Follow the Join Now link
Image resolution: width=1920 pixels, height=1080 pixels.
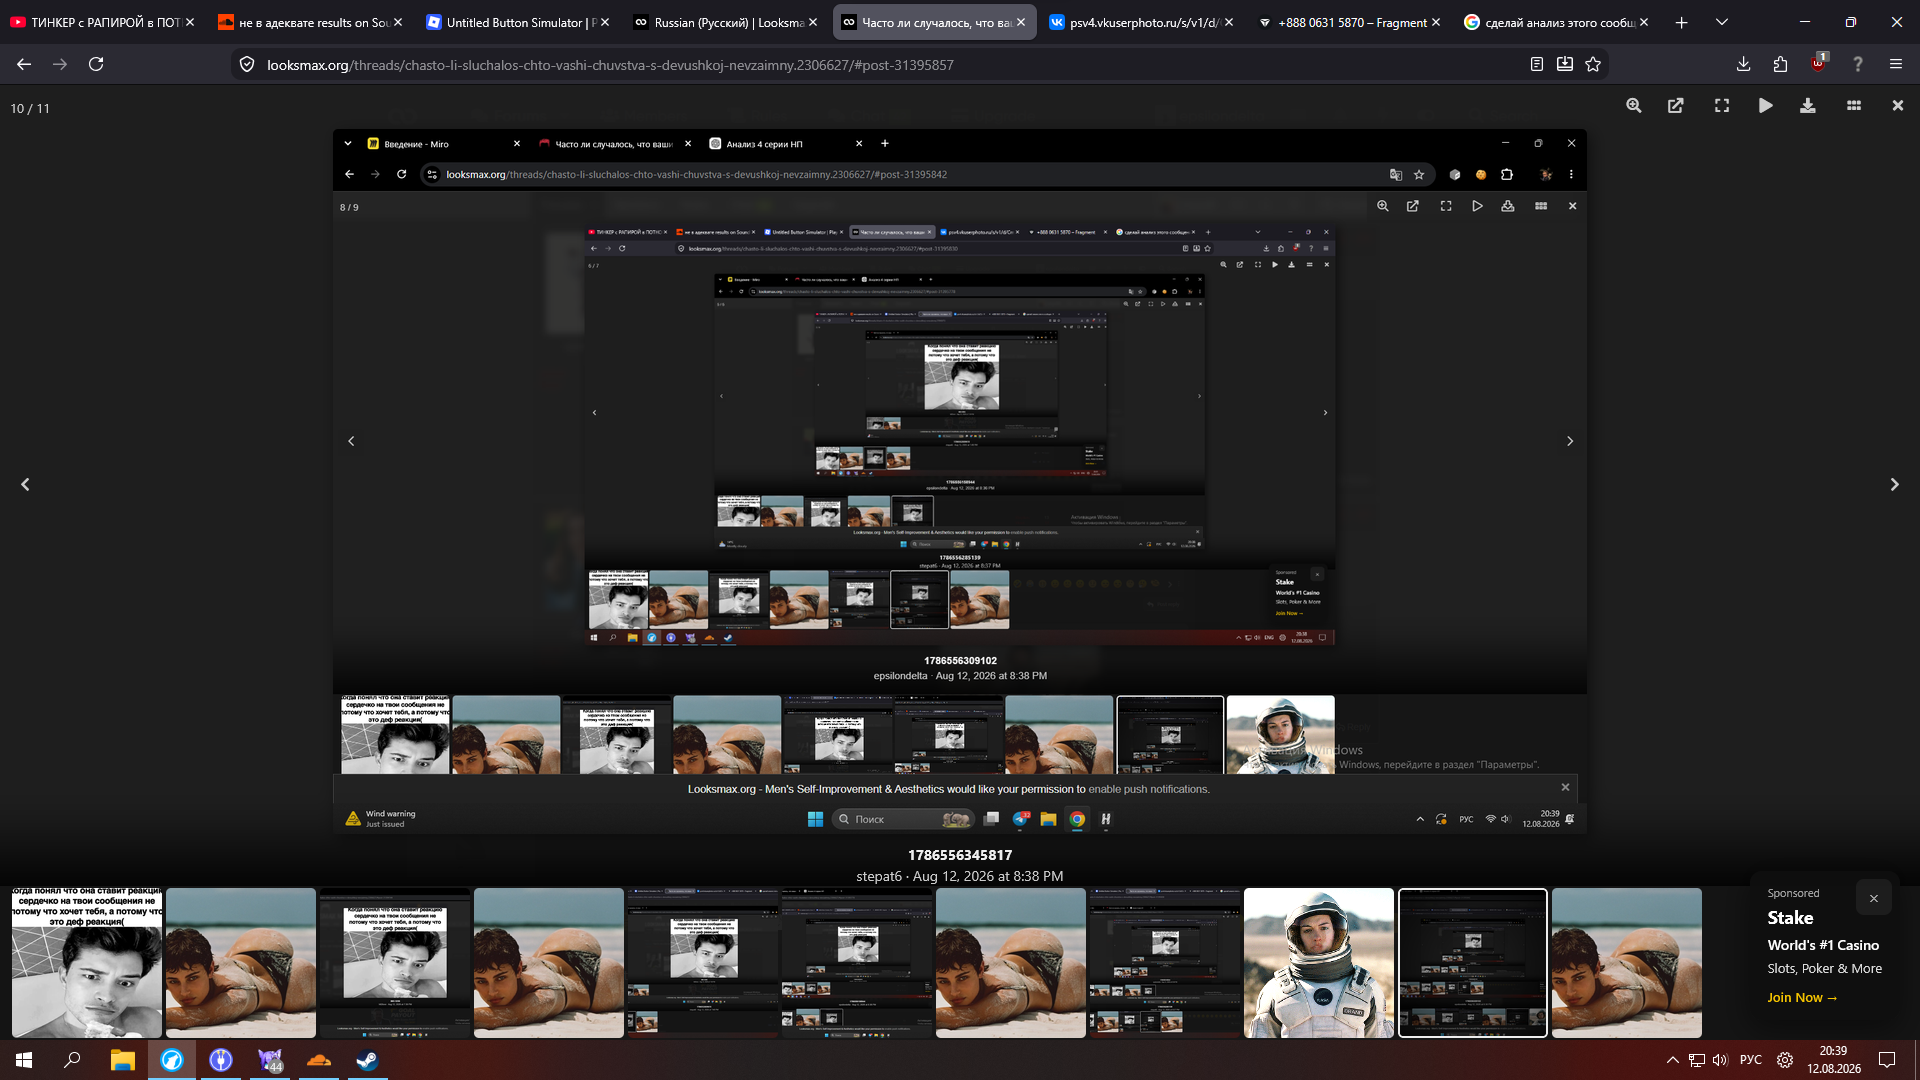[1802, 998]
